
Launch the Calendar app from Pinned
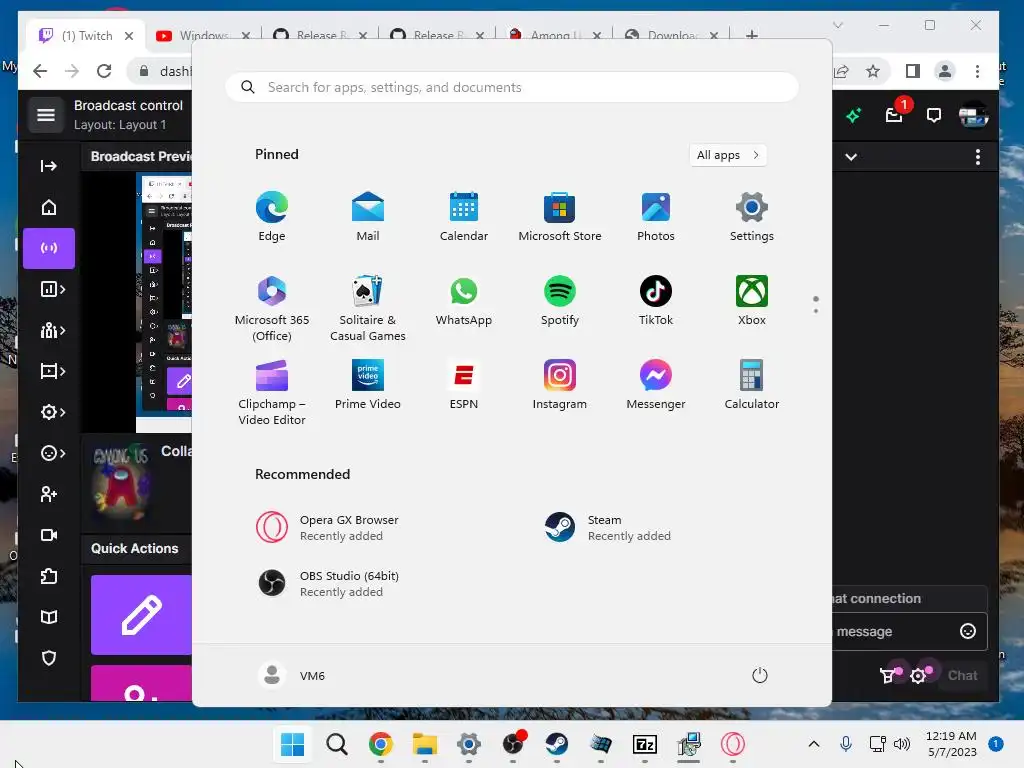pos(464,217)
